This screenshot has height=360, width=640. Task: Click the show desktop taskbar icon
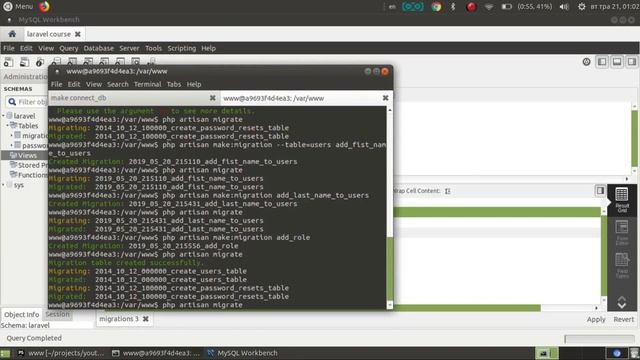click(5, 353)
